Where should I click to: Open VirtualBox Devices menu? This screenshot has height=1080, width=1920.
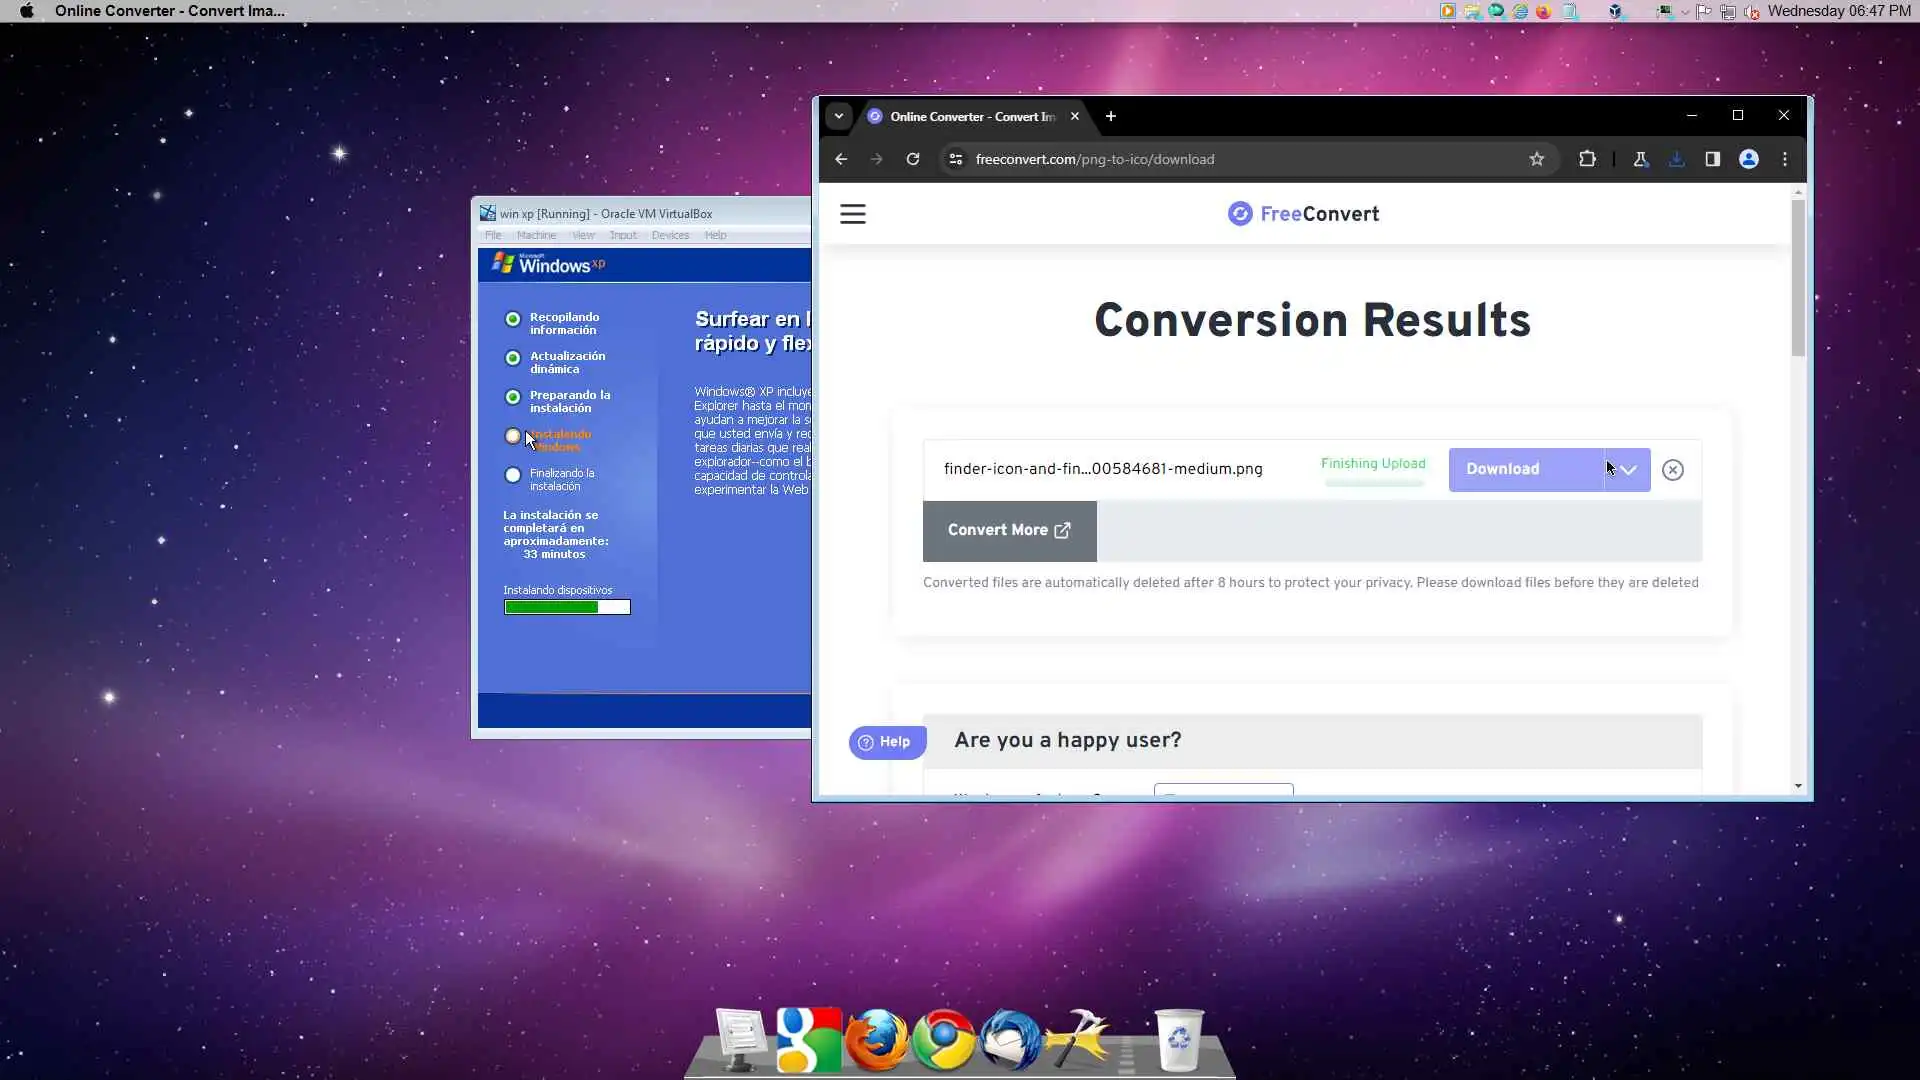[670, 236]
